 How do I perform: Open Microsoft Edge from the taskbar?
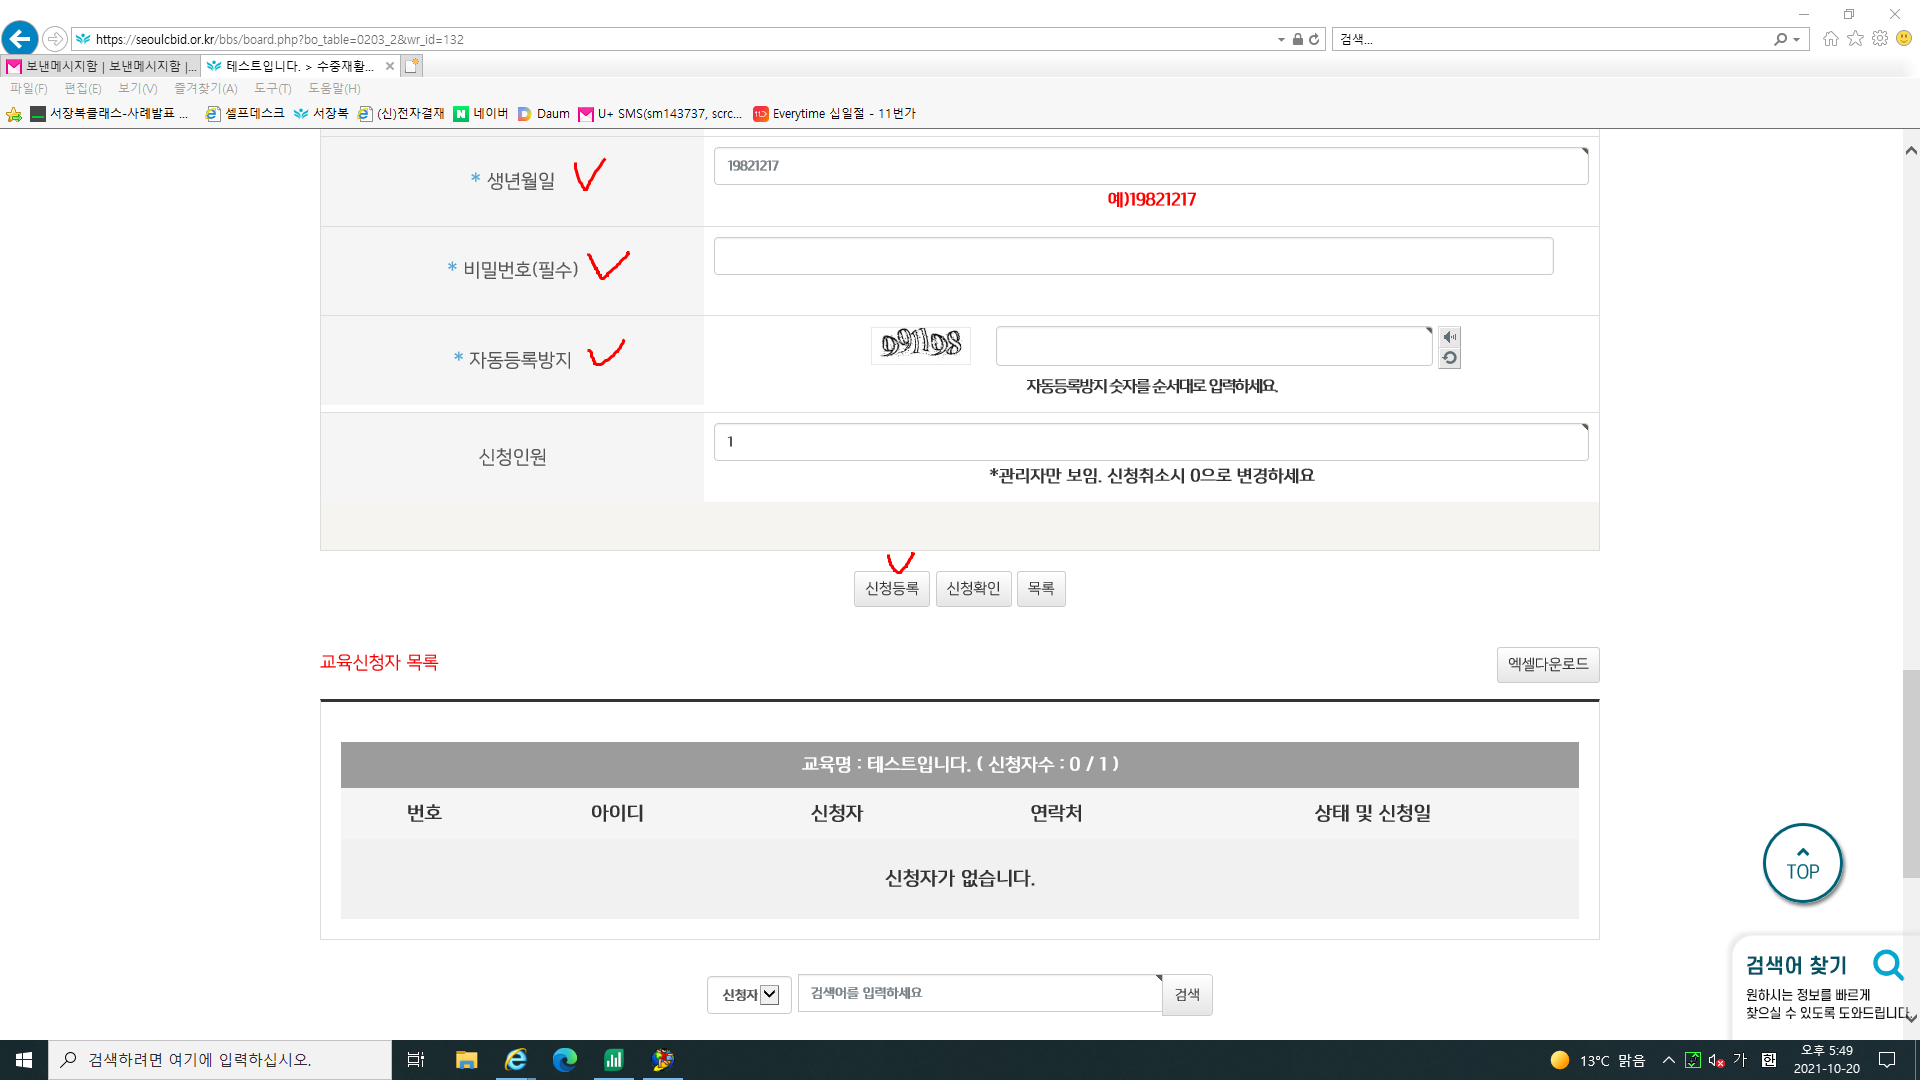point(565,1060)
